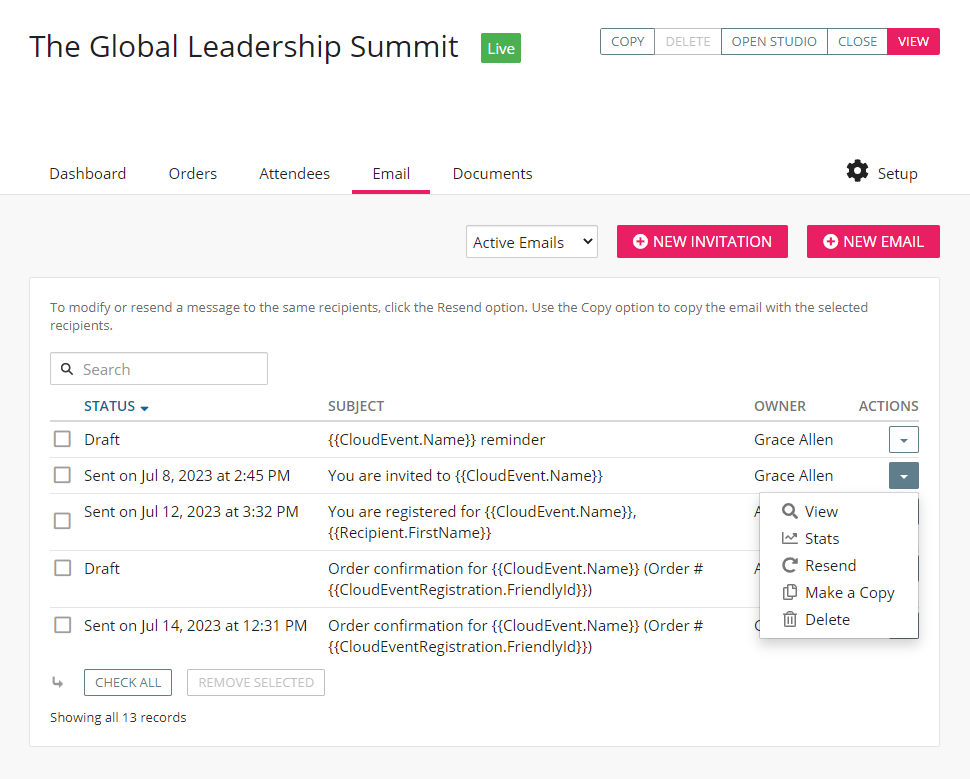Click the Make a Copy icon
This screenshot has height=779, width=970.
790,592
